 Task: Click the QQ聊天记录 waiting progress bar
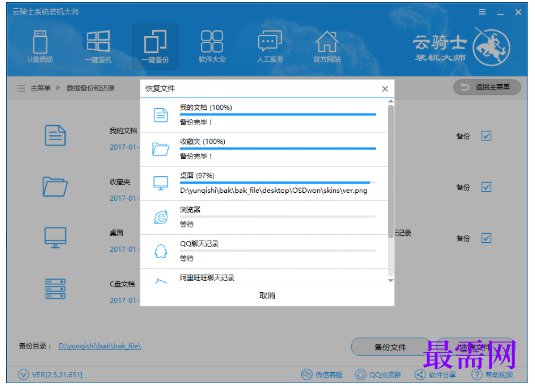(278, 251)
